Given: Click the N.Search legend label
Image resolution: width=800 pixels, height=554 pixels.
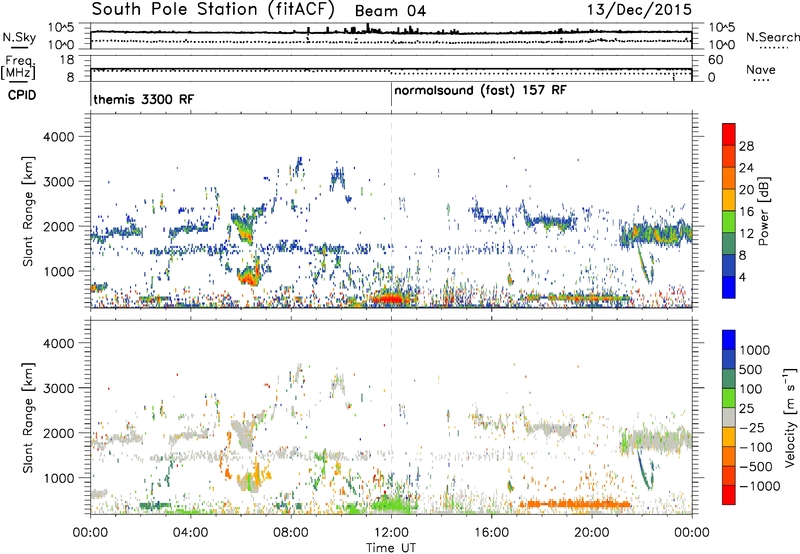Looking at the screenshot, I should [x=772, y=37].
